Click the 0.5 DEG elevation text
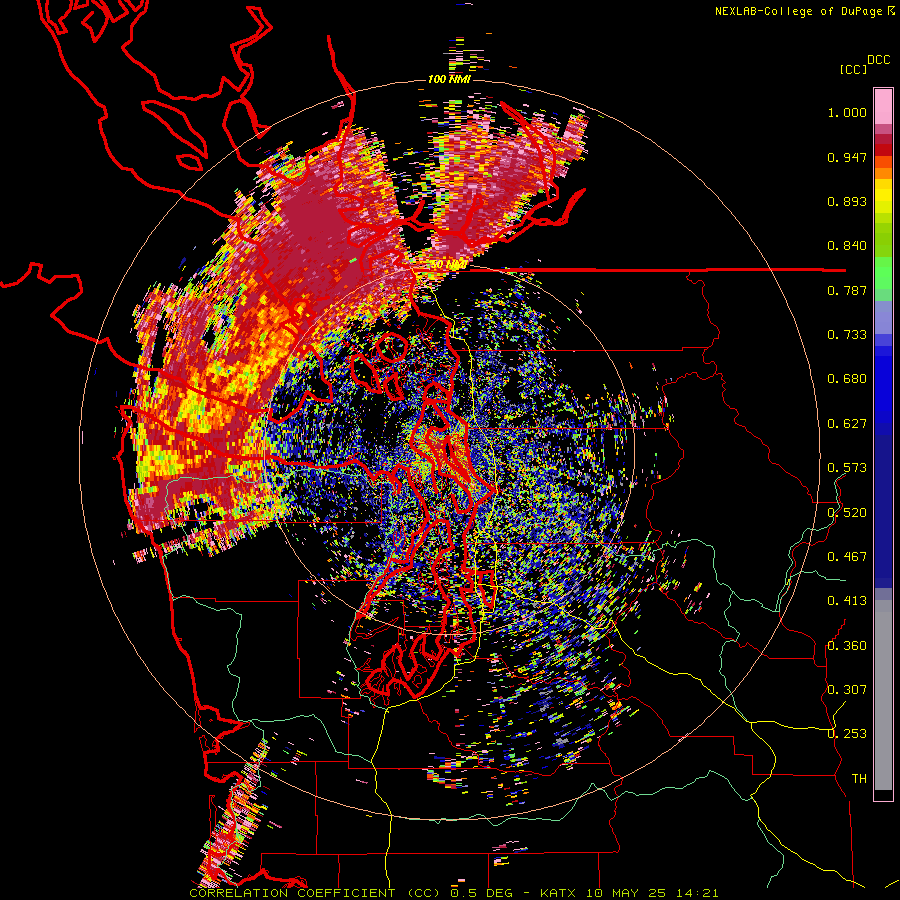The height and width of the screenshot is (900, 900). coord(482,893)
